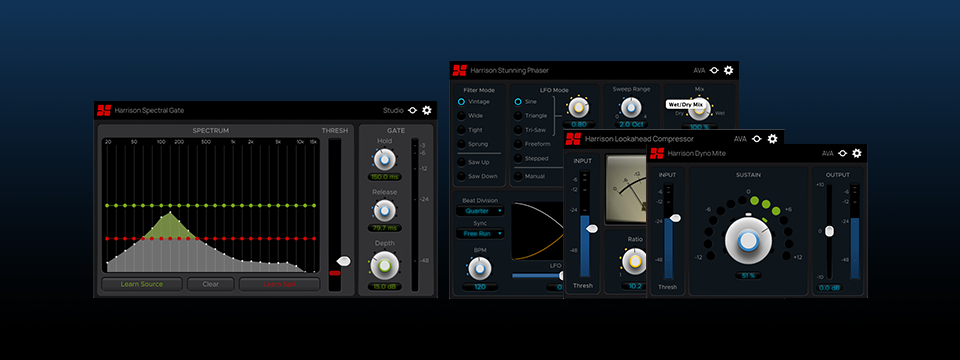
Task: Click the Dyno Mite compare icon
Action: [842, 154]
